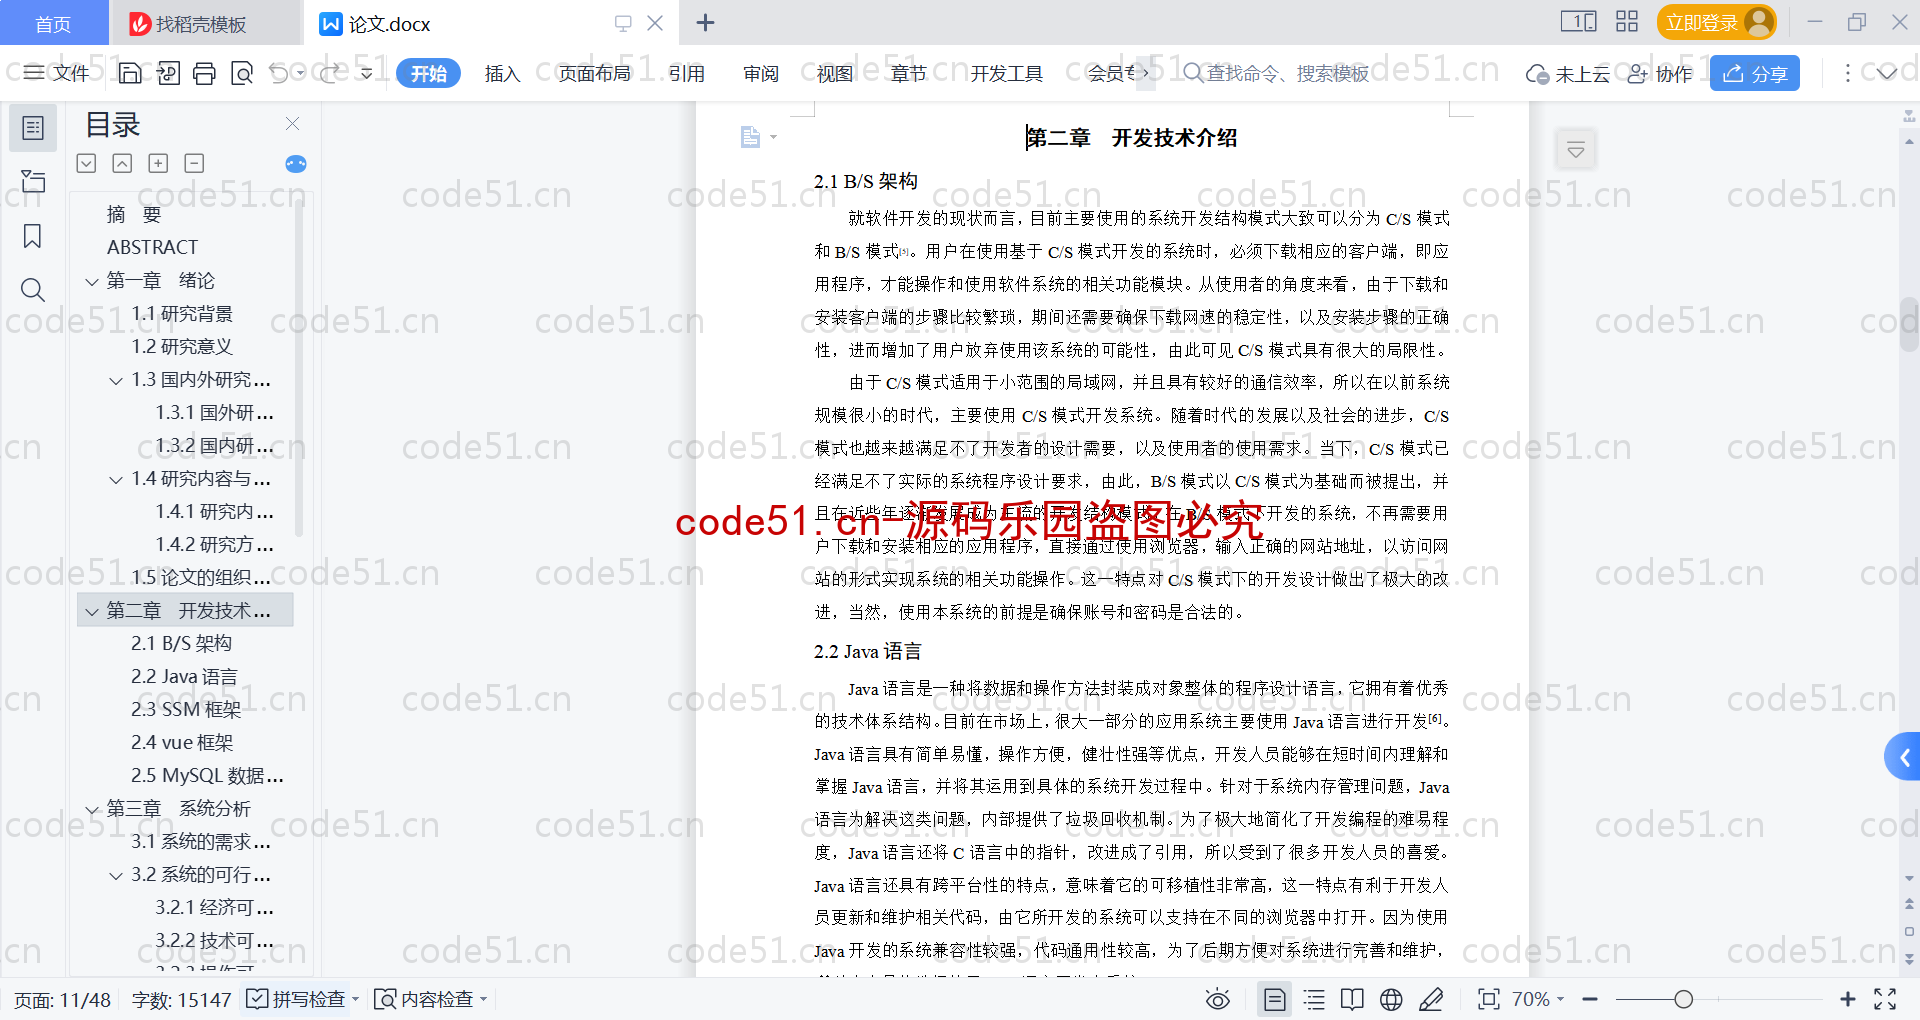Screen dimensions: 1920x1020
Task: Toggle eye protection mode icon
Action: point(1217,999)
